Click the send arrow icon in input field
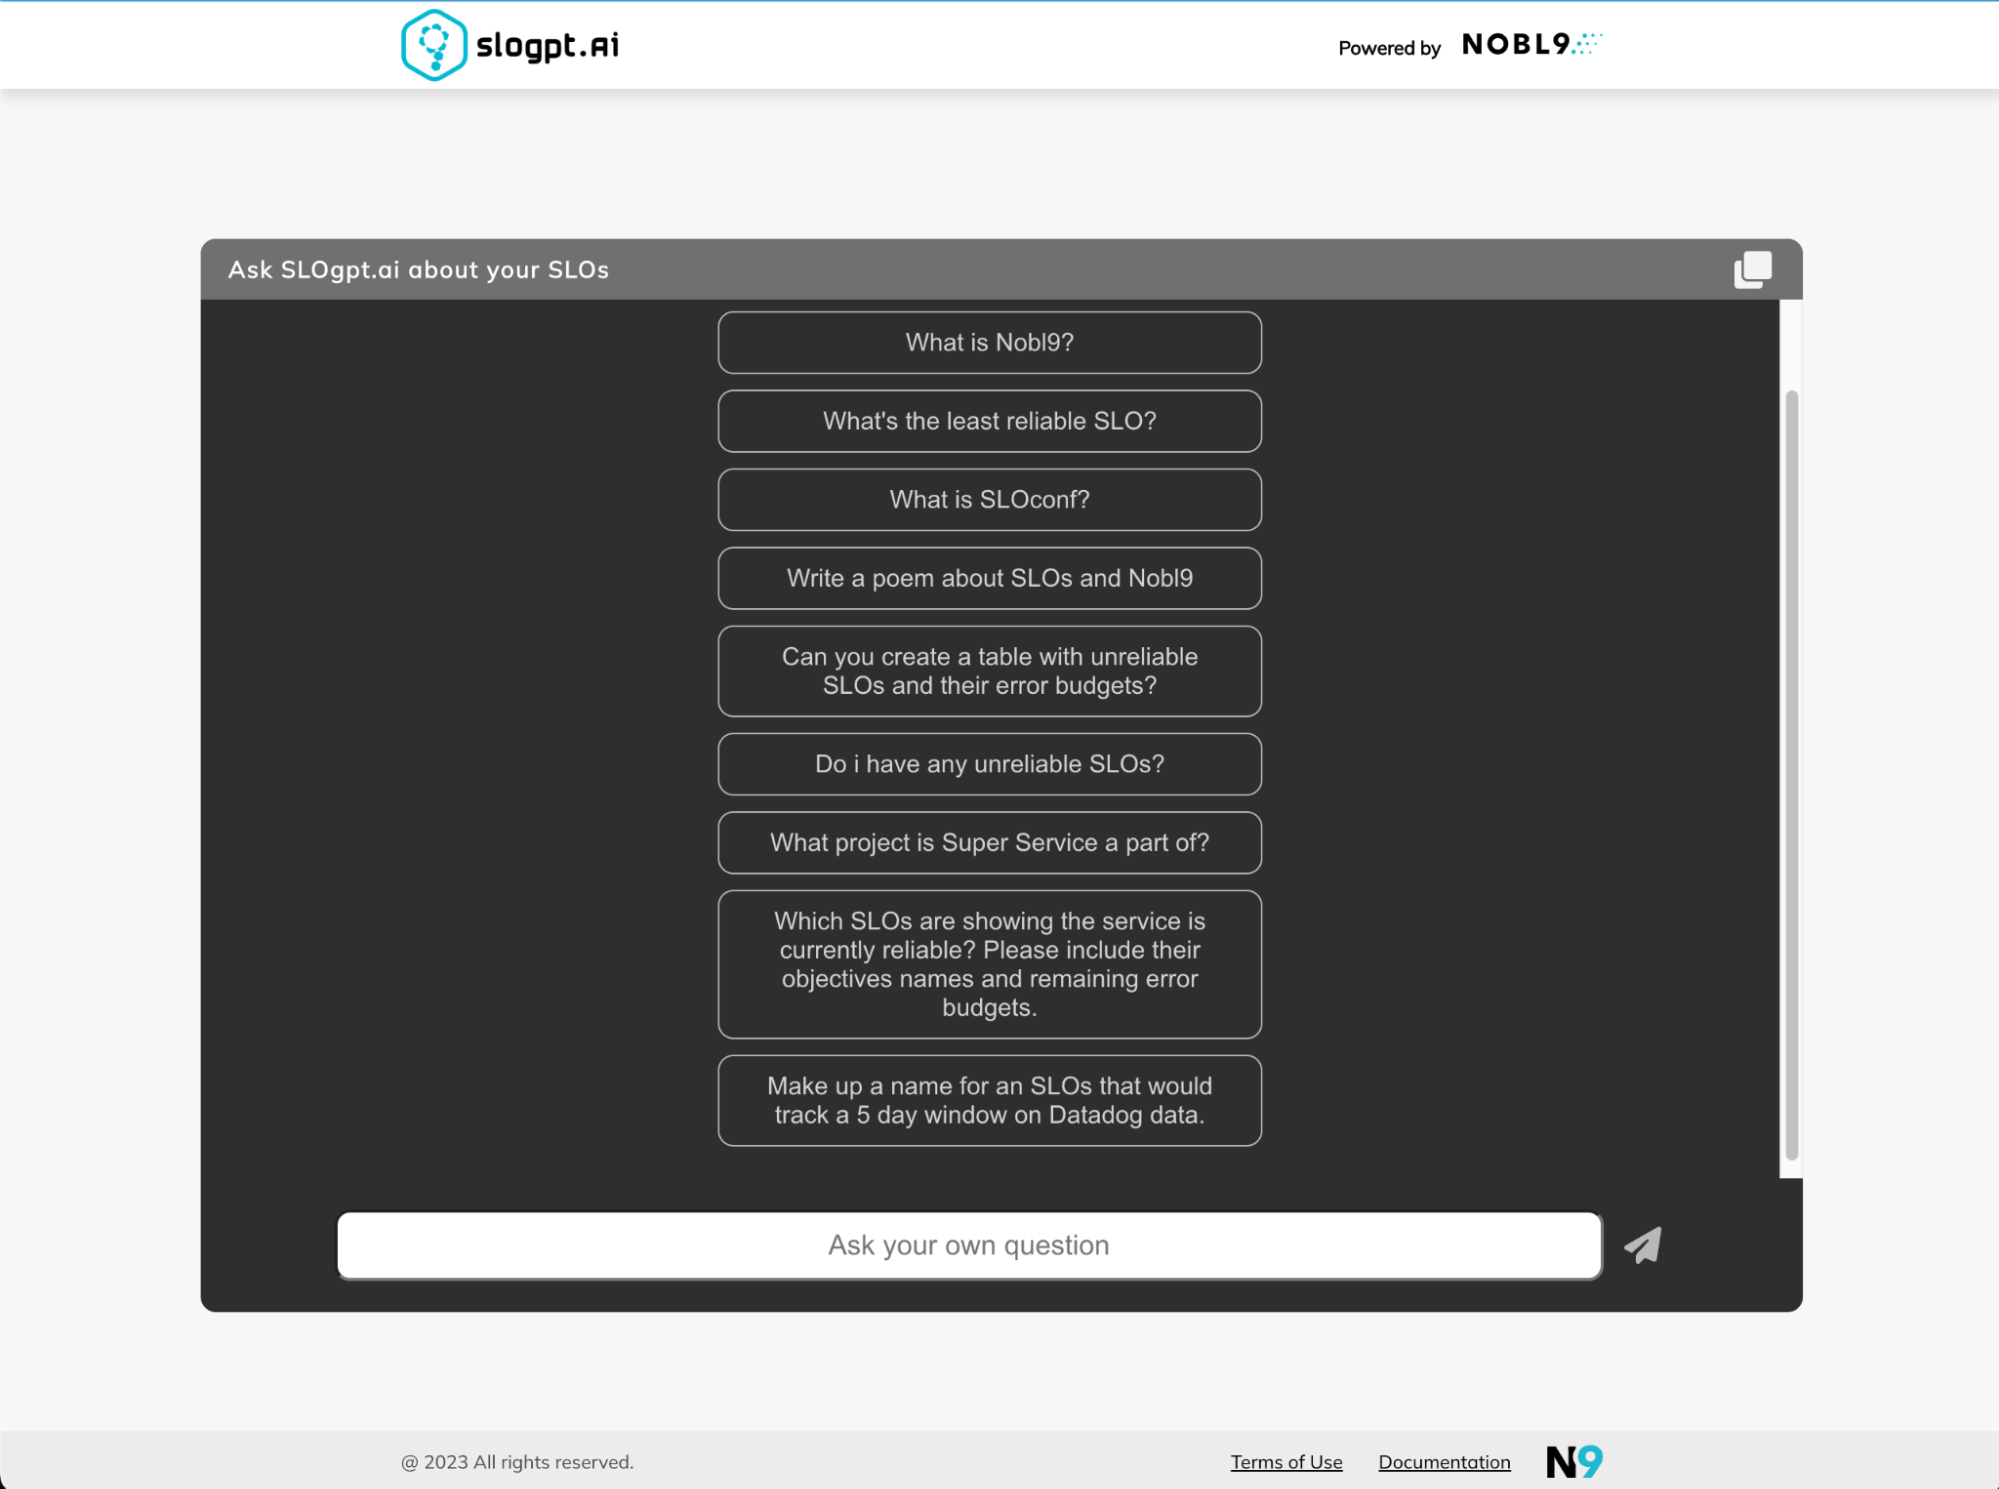 pyautogui.click(x=1642, y=1245)
